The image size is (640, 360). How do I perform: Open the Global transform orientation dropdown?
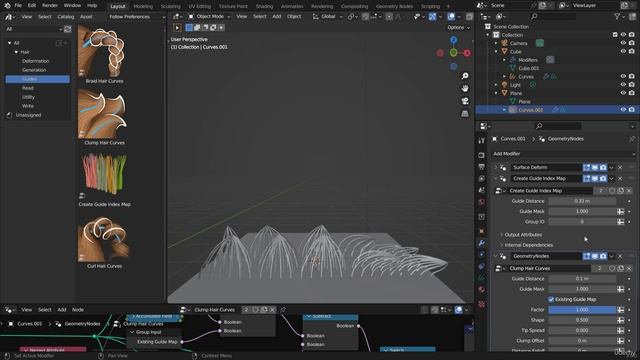[x=327, y=17]
